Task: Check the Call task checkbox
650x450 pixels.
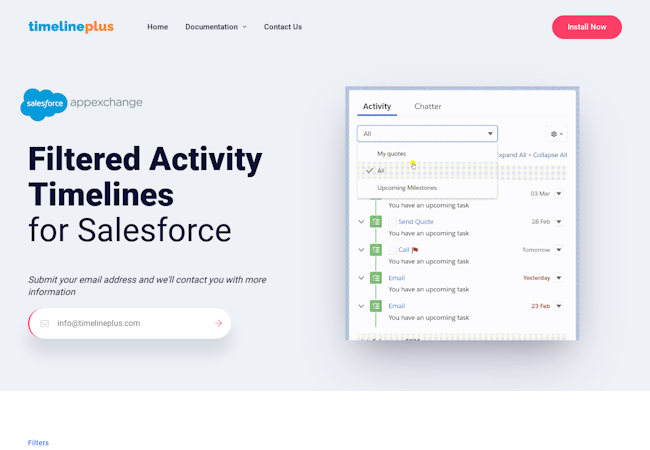Action: pos(393,250)
